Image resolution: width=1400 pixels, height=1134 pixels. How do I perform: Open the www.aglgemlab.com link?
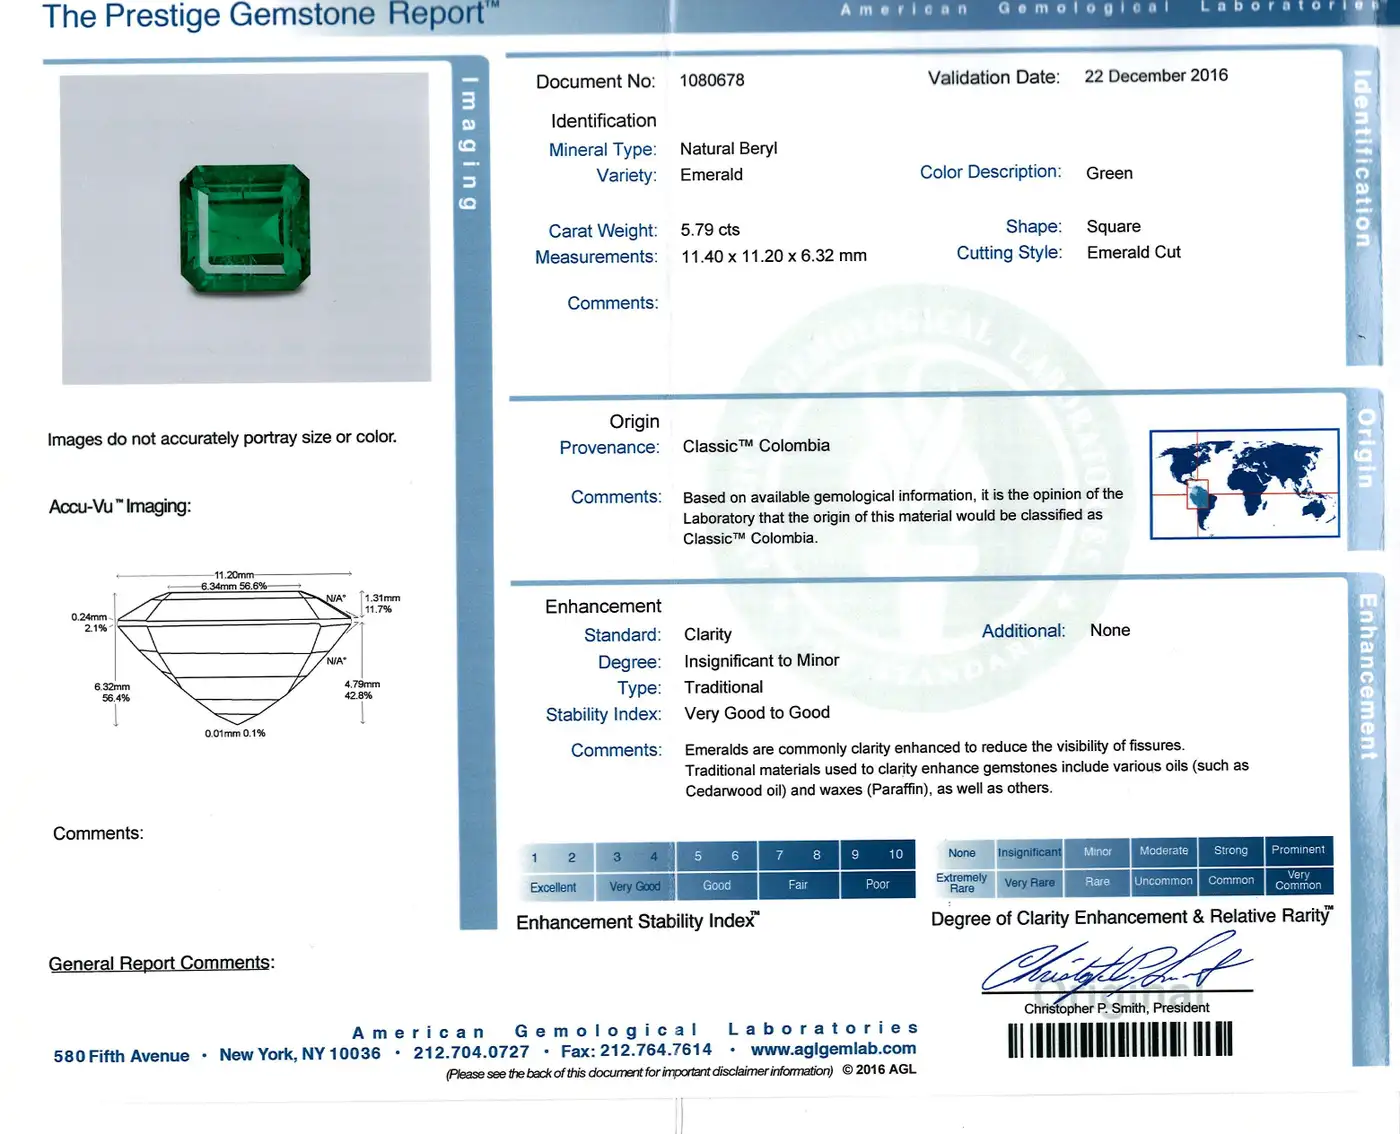833,1048
